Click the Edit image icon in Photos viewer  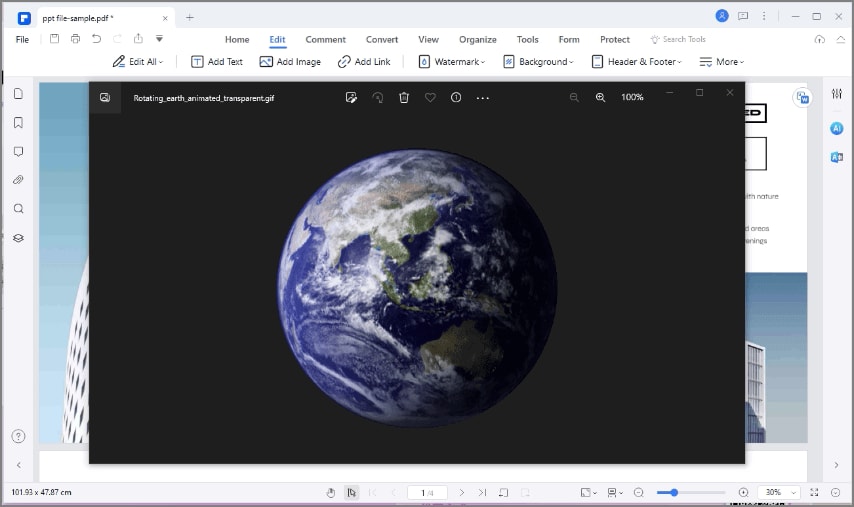point(351,97)
